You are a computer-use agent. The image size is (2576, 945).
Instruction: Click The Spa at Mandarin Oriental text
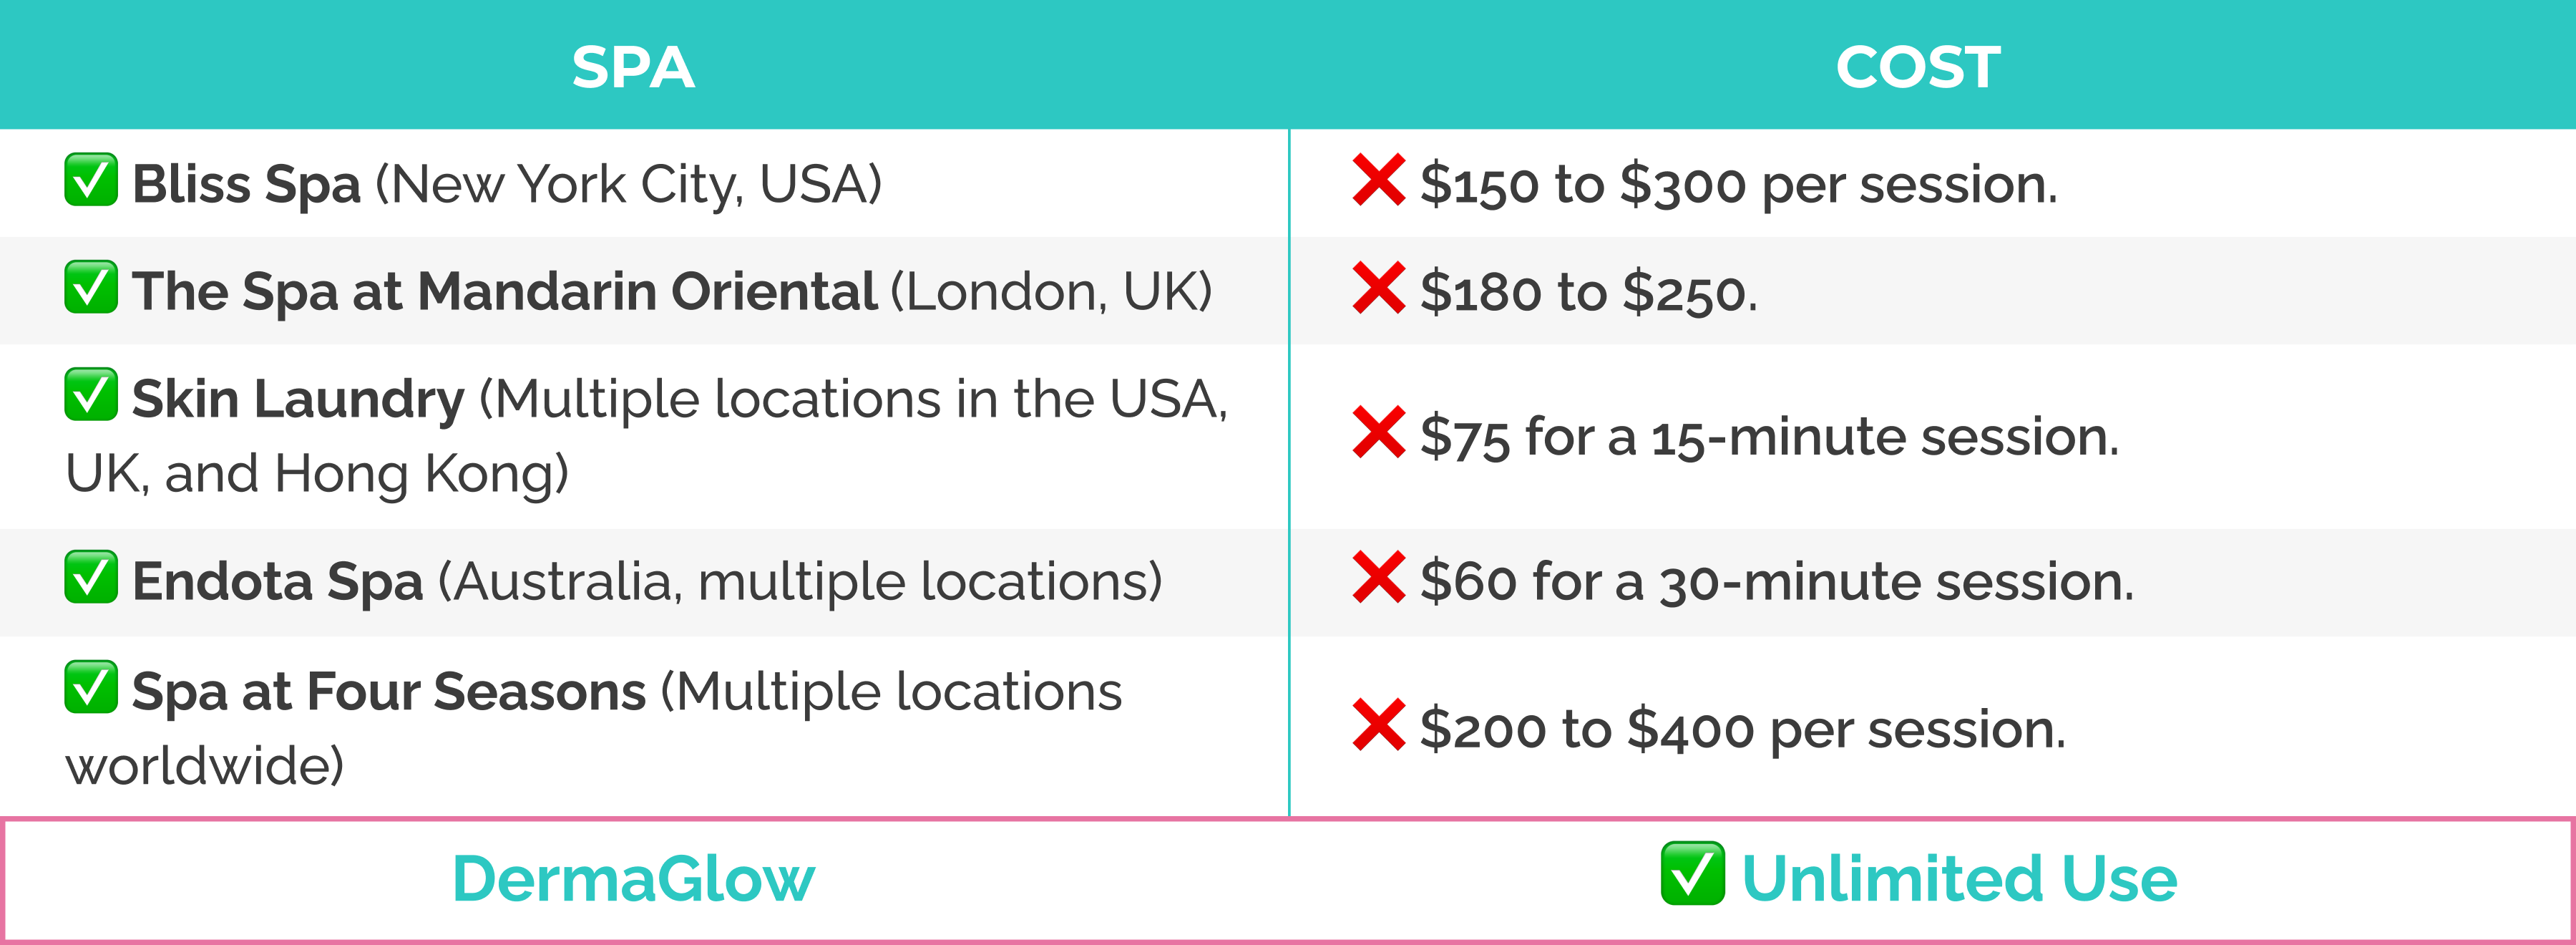coord(505,292)
